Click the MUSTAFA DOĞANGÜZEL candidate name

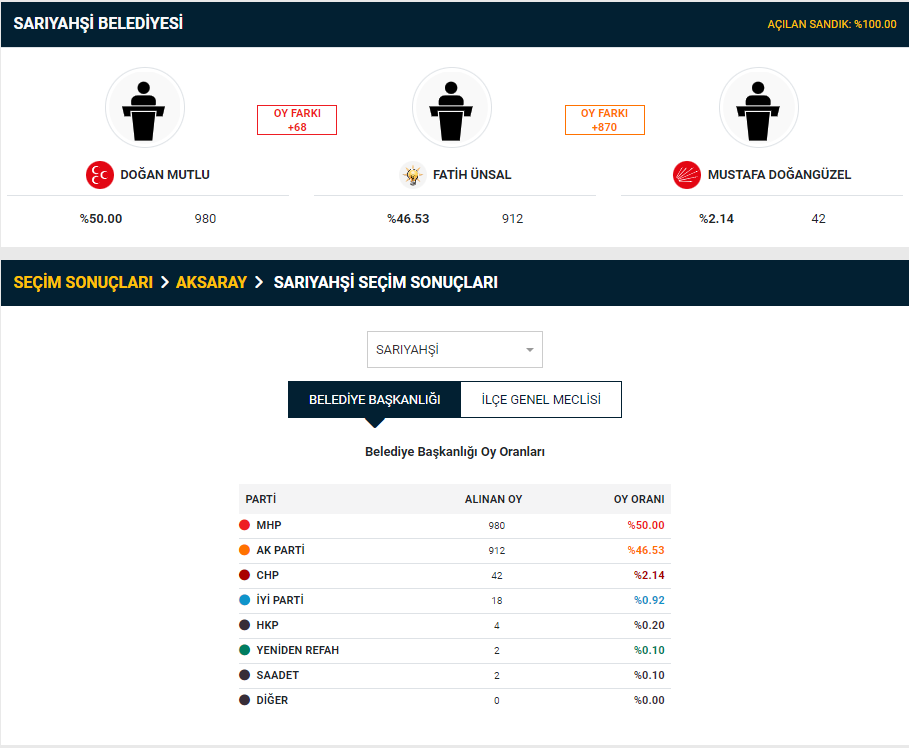click(779, 175)
